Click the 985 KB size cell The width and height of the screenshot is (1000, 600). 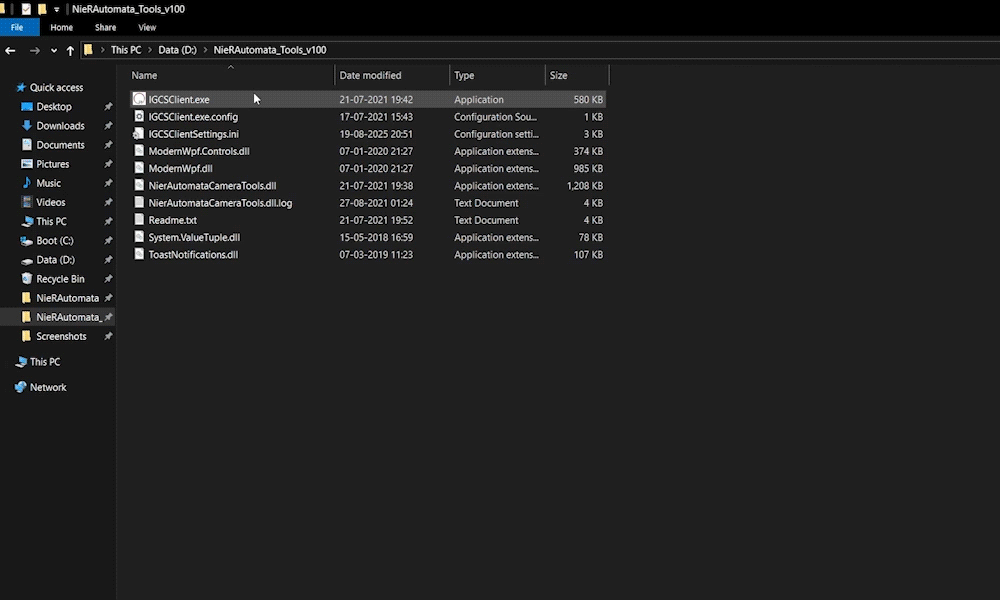click(x=588, y=168)
